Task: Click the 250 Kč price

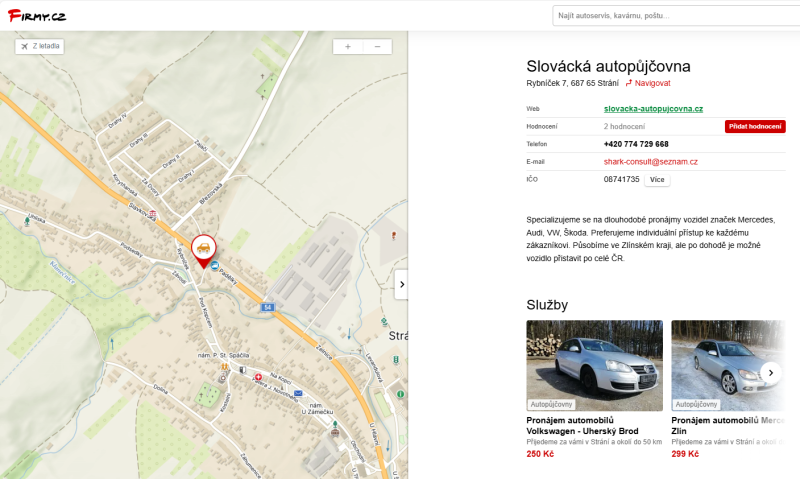Action: [540, 454]
